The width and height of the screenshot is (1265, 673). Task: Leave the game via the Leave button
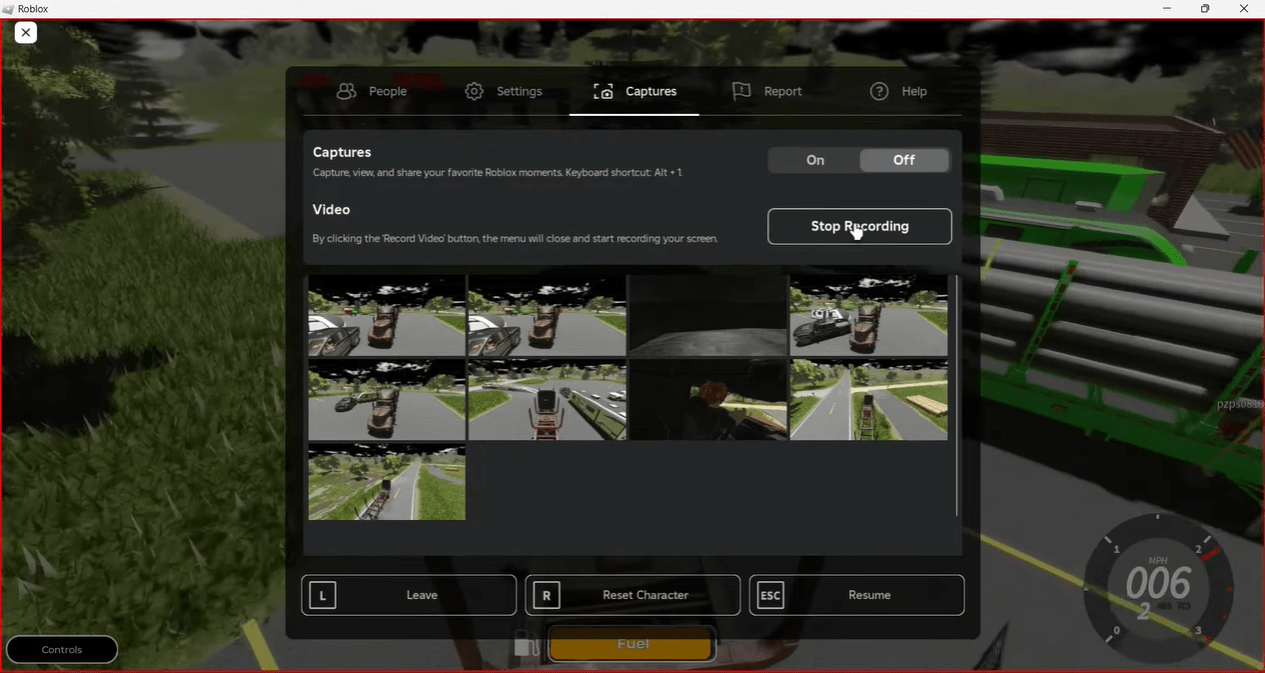[x=409, y=595]
